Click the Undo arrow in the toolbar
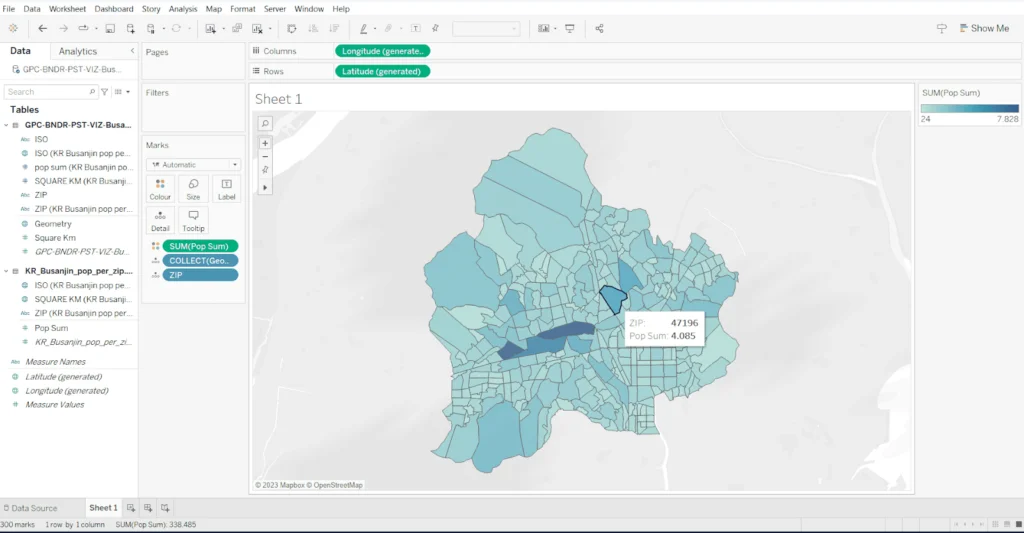The image size is (1024, 533). pyautogui.click(x=42, y=28)
